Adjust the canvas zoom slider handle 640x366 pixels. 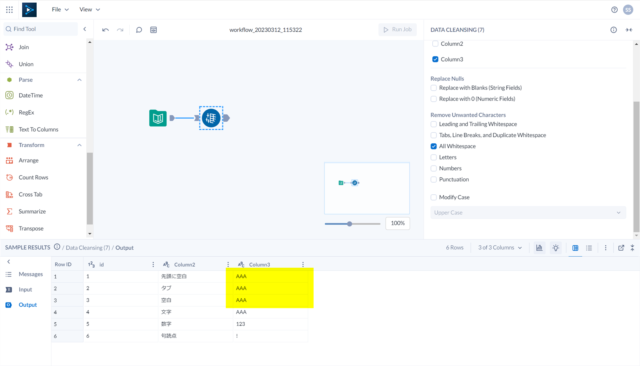coord(349,224)
